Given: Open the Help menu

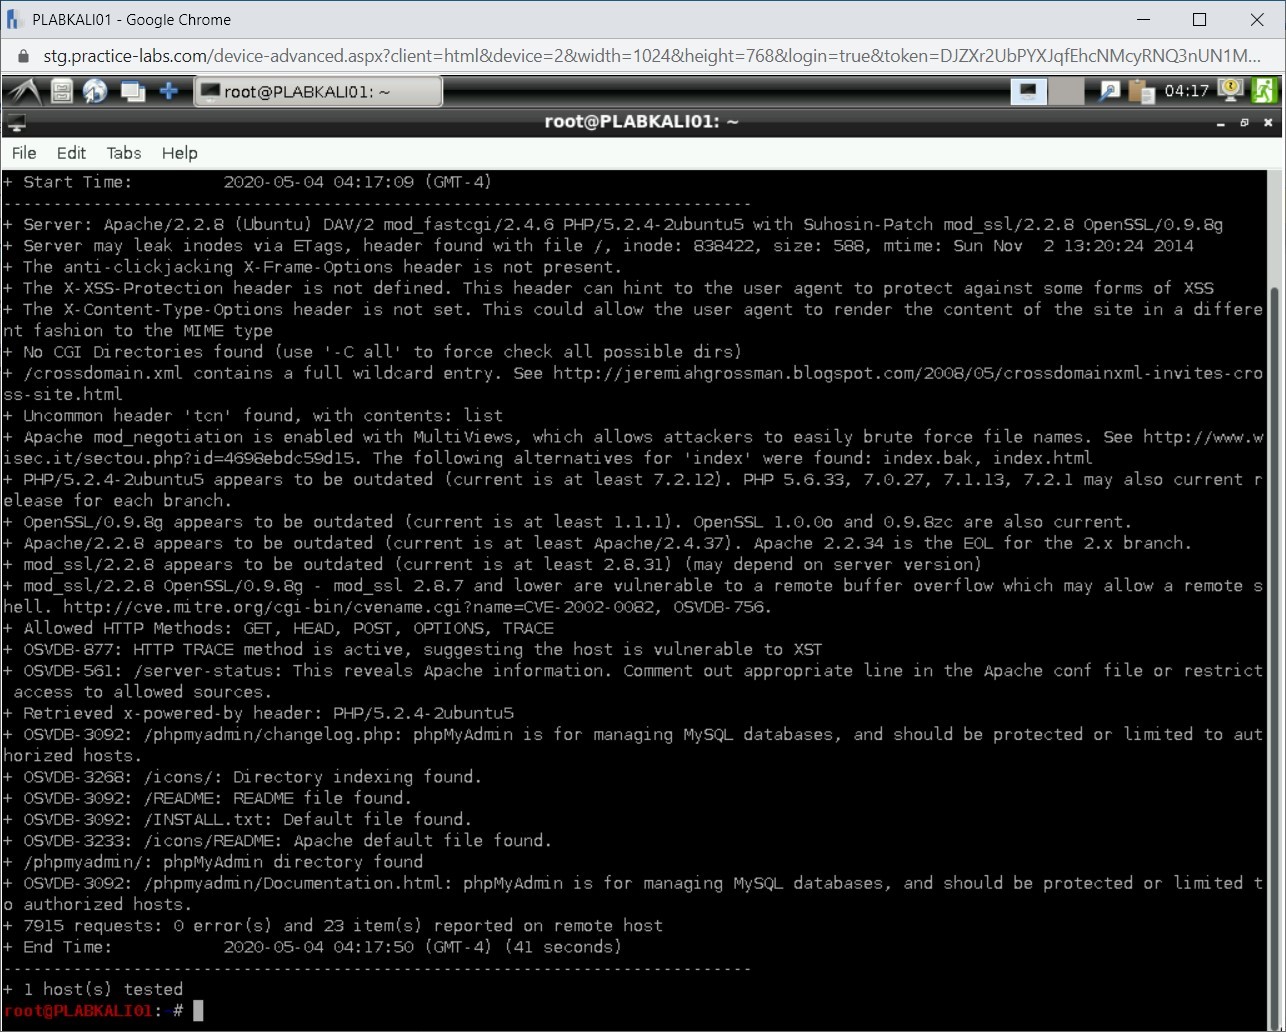Looking at the screenshot, I should coord(180,153).
